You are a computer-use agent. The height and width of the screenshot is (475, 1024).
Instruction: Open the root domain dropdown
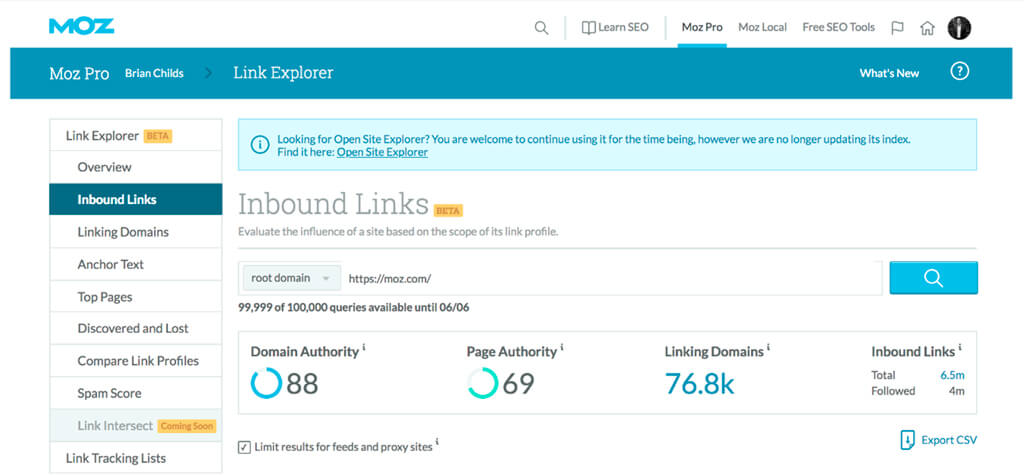(x=291, y=278)
